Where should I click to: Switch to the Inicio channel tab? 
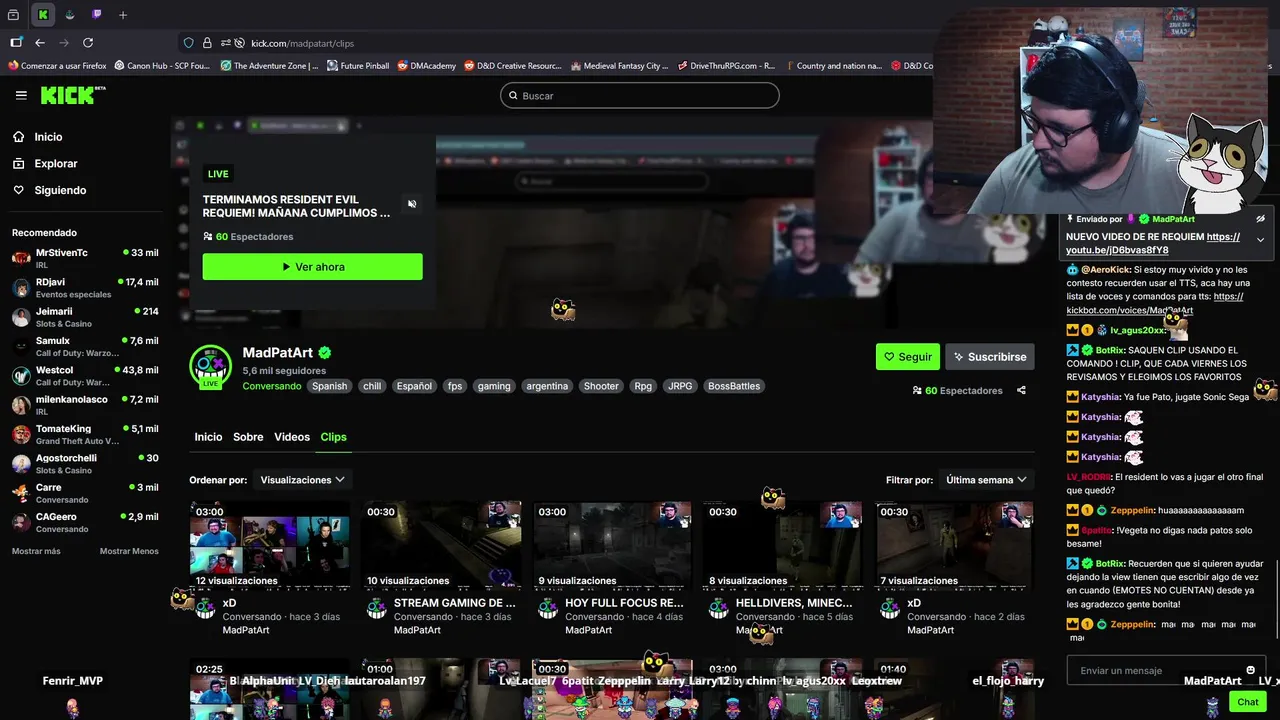point(208,437)
